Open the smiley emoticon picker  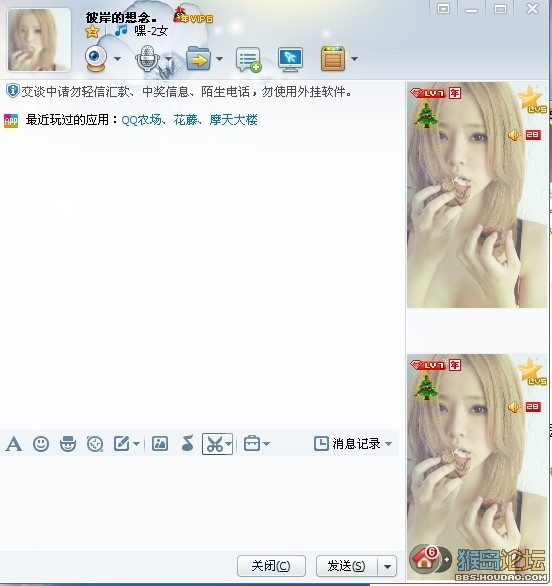(41, 444)
